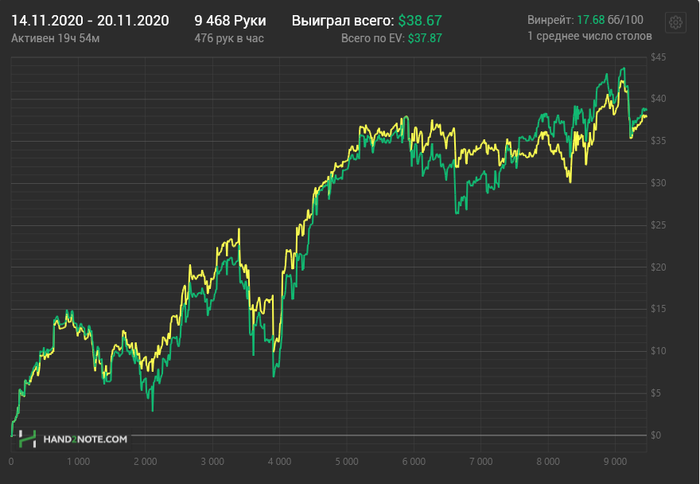Click the $0 y-axis label
Viewport: 700px width, 484px height.
point(655,435)
